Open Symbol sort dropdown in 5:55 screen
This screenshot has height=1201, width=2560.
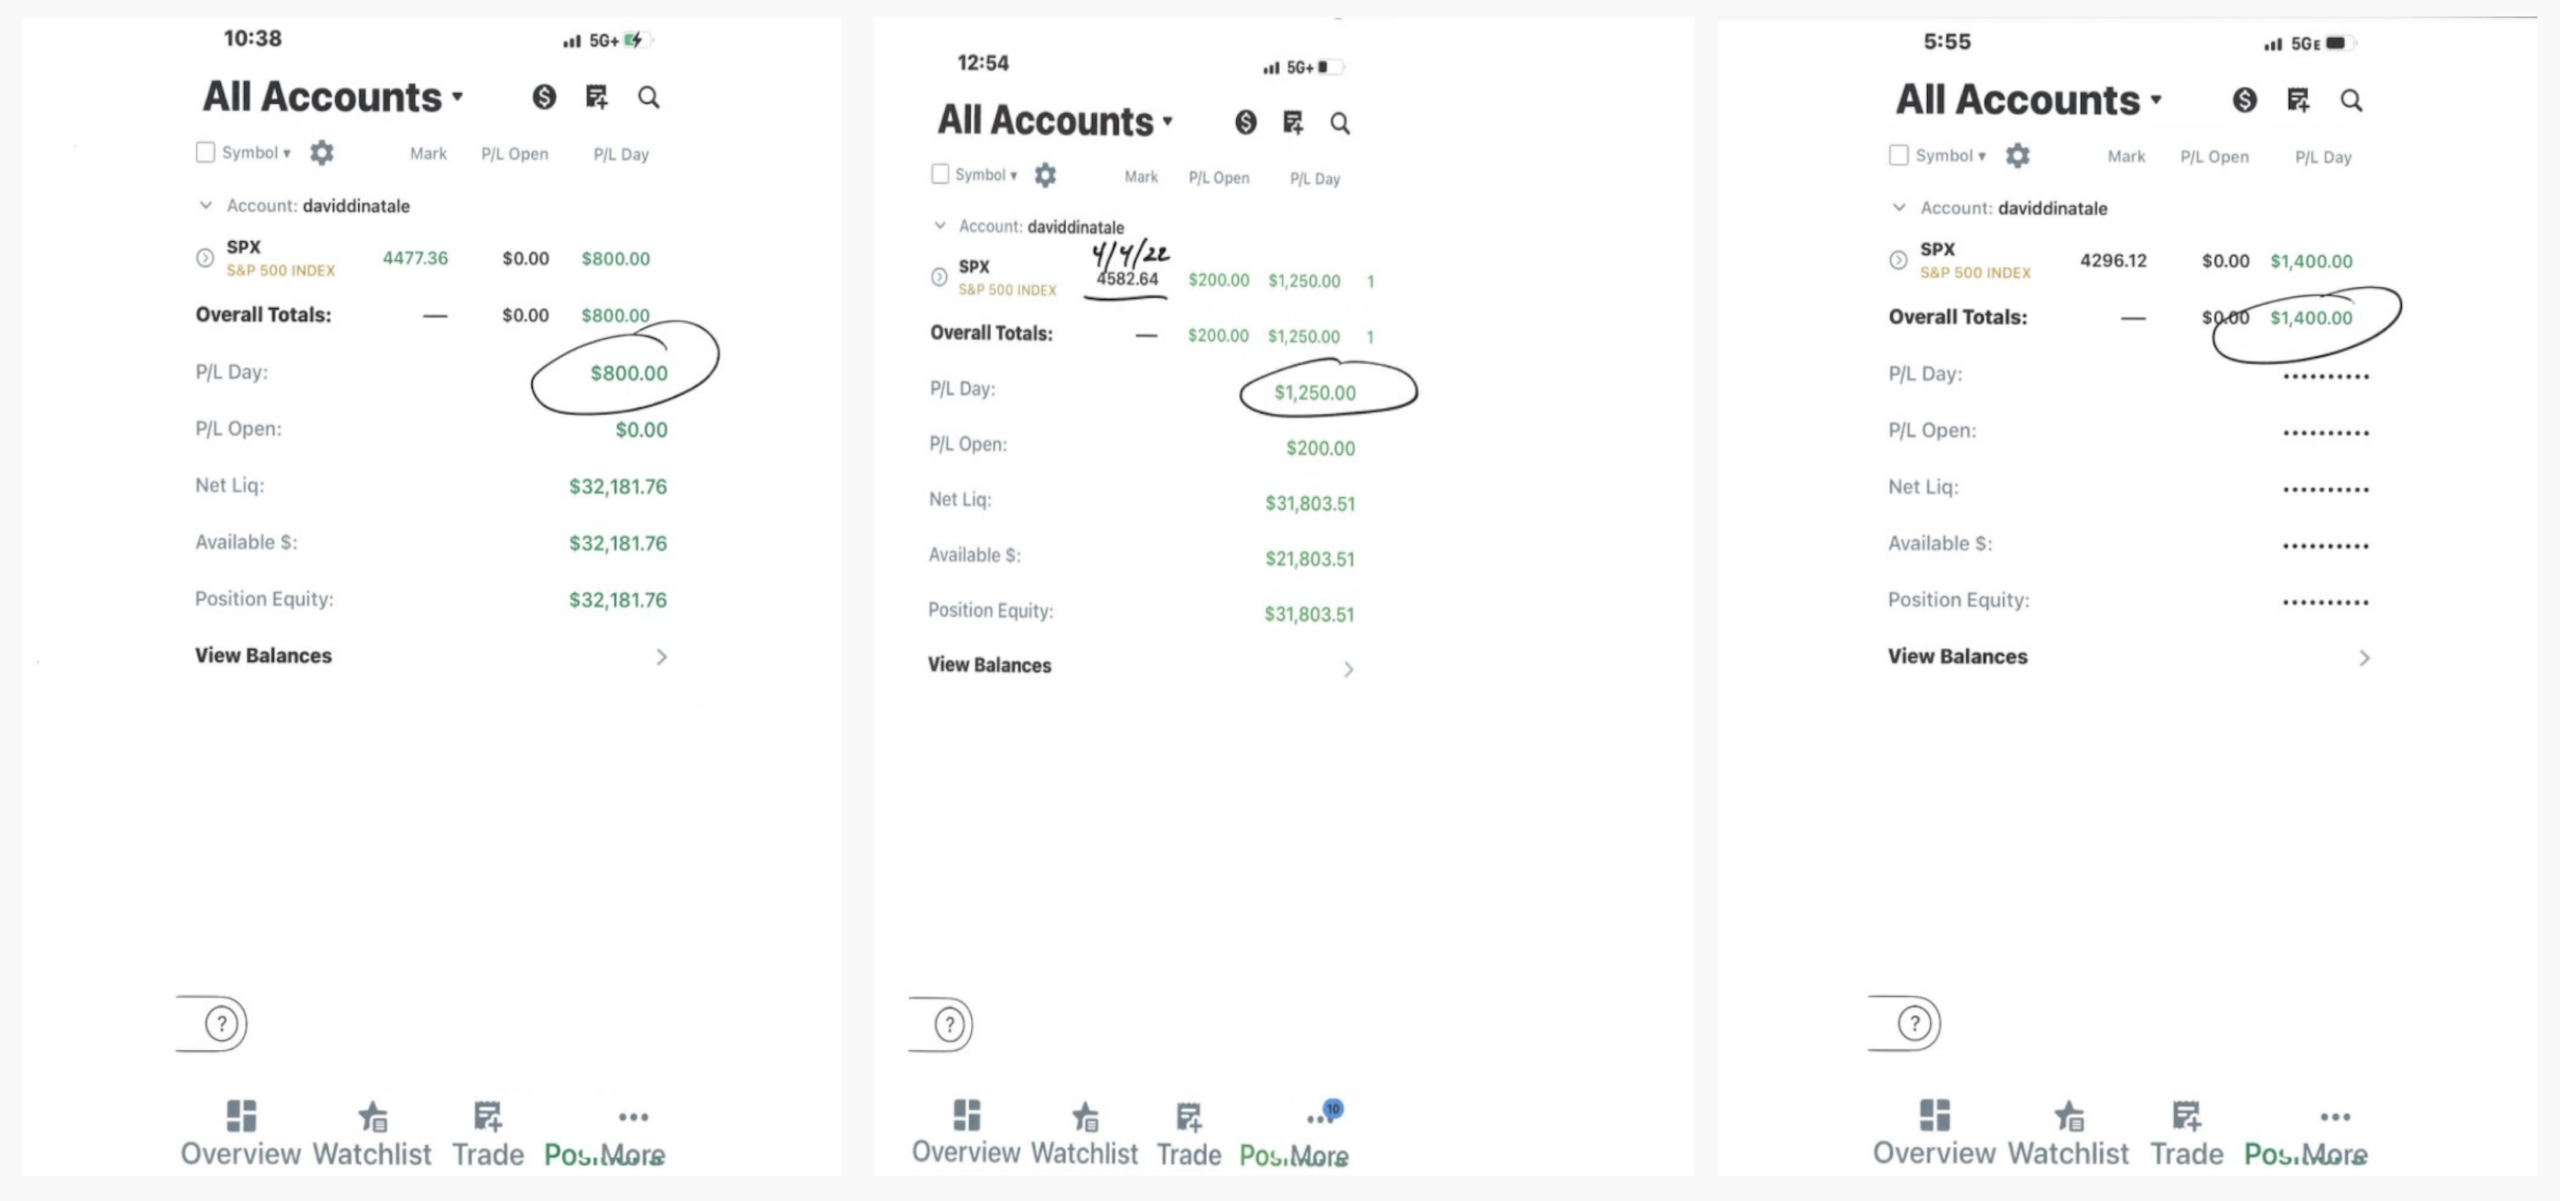pyautogui.click(x=1950, y=156)
